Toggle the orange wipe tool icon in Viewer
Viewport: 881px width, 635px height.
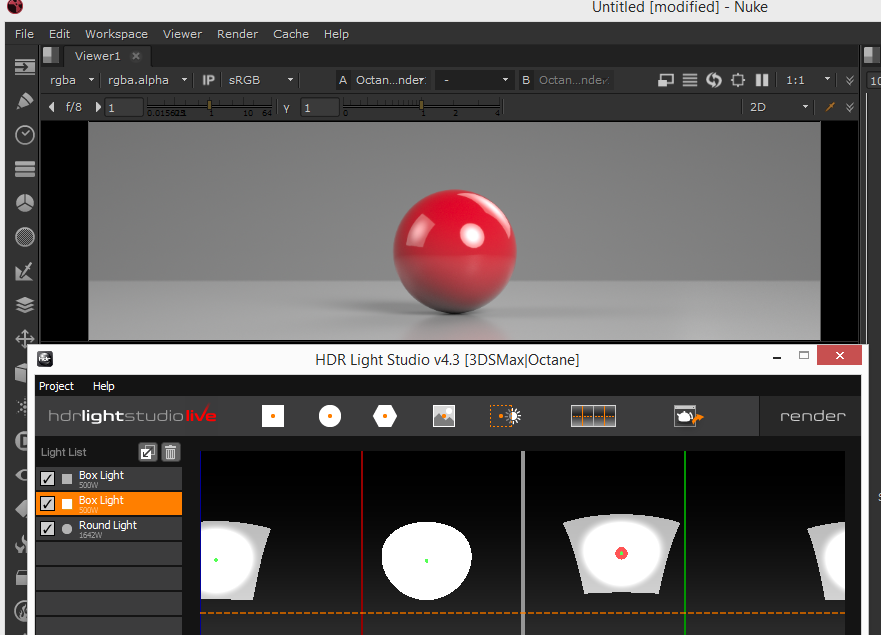(x=830, y=107)
